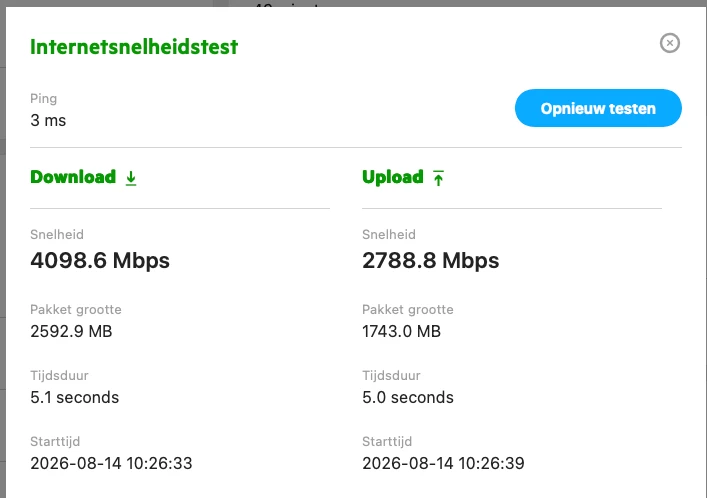Click the Pakket grootte label under Upload
Screen dimensions: 707x498
408,309
